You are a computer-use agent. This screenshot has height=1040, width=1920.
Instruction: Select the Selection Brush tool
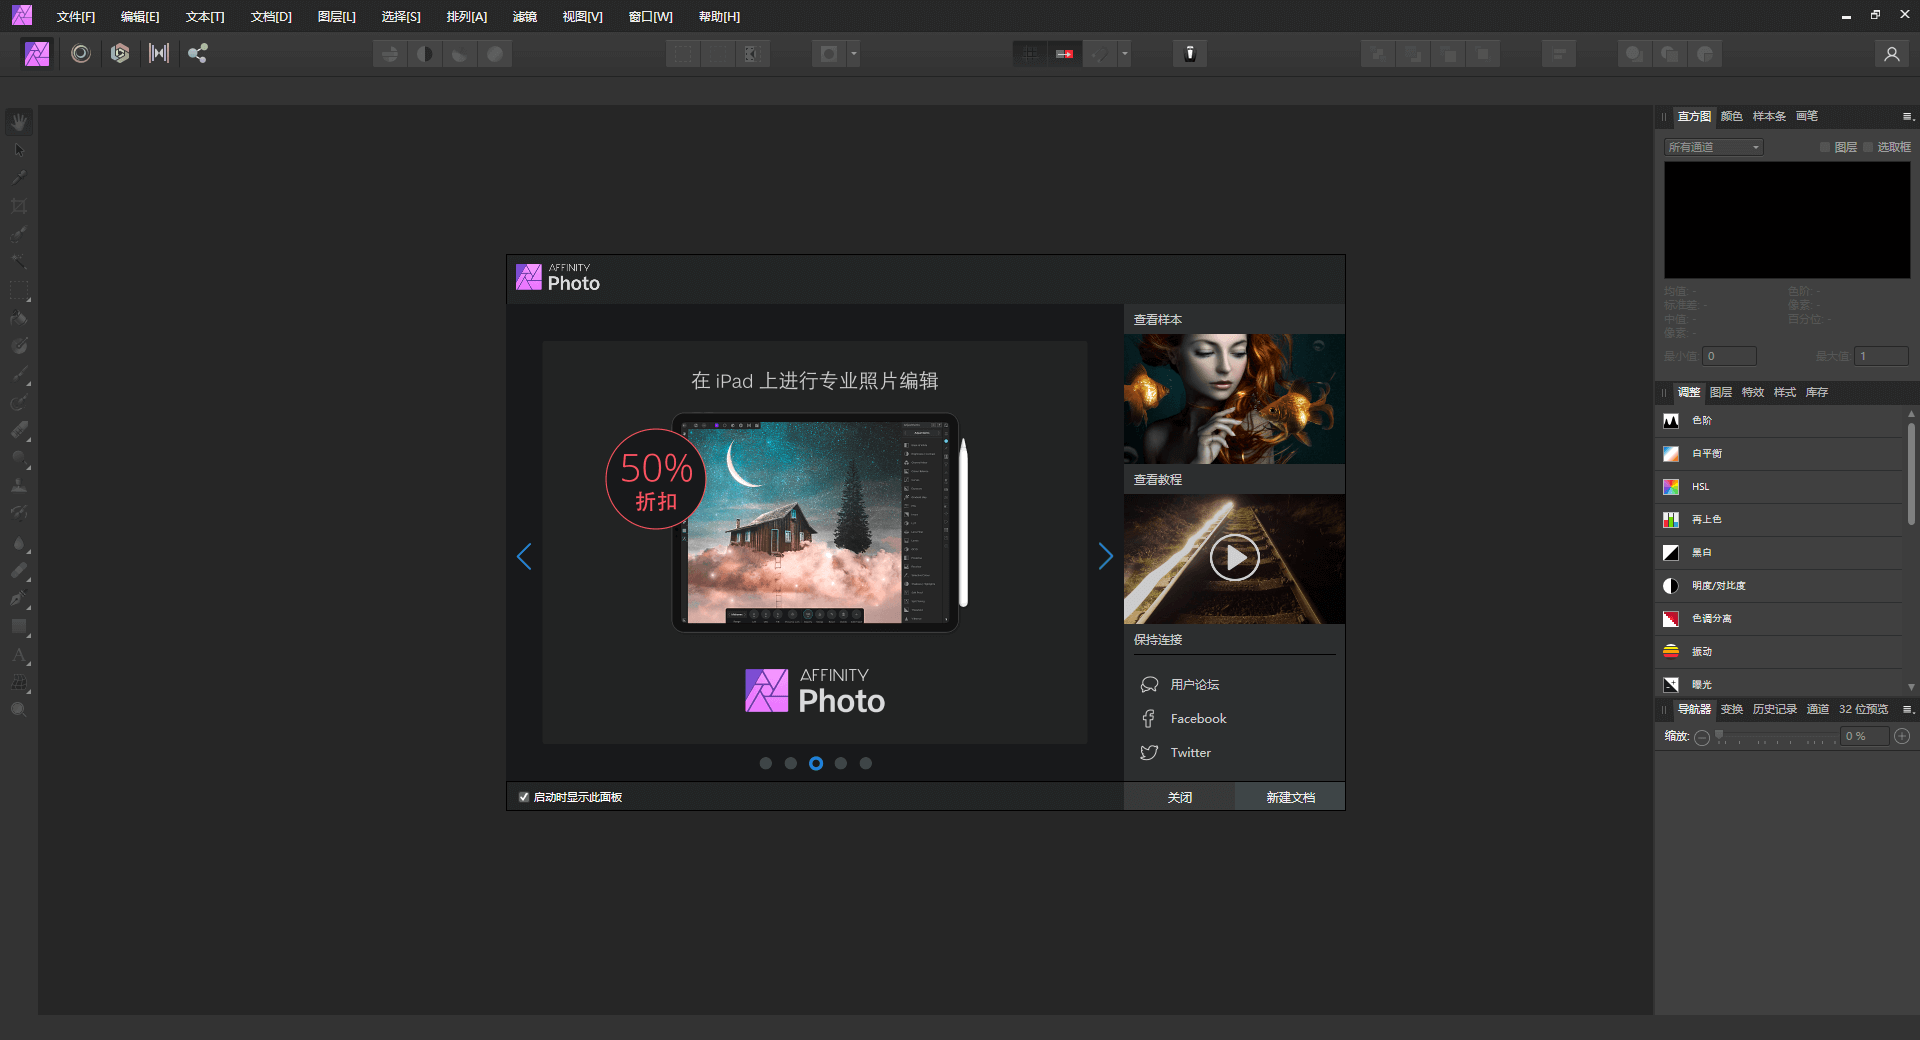(x=19, y=234)
